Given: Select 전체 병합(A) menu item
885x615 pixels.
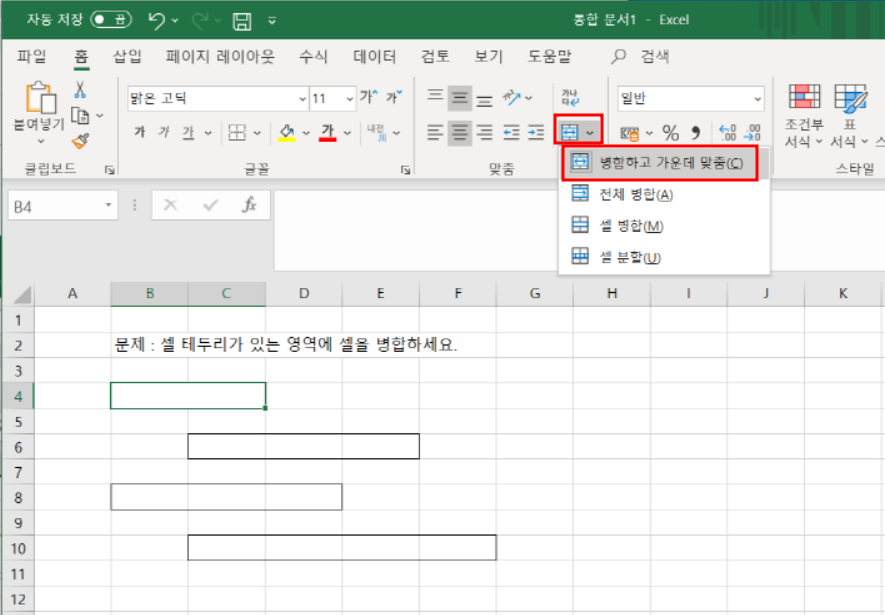Looking at the screenshot, I should tap(664, 194).
